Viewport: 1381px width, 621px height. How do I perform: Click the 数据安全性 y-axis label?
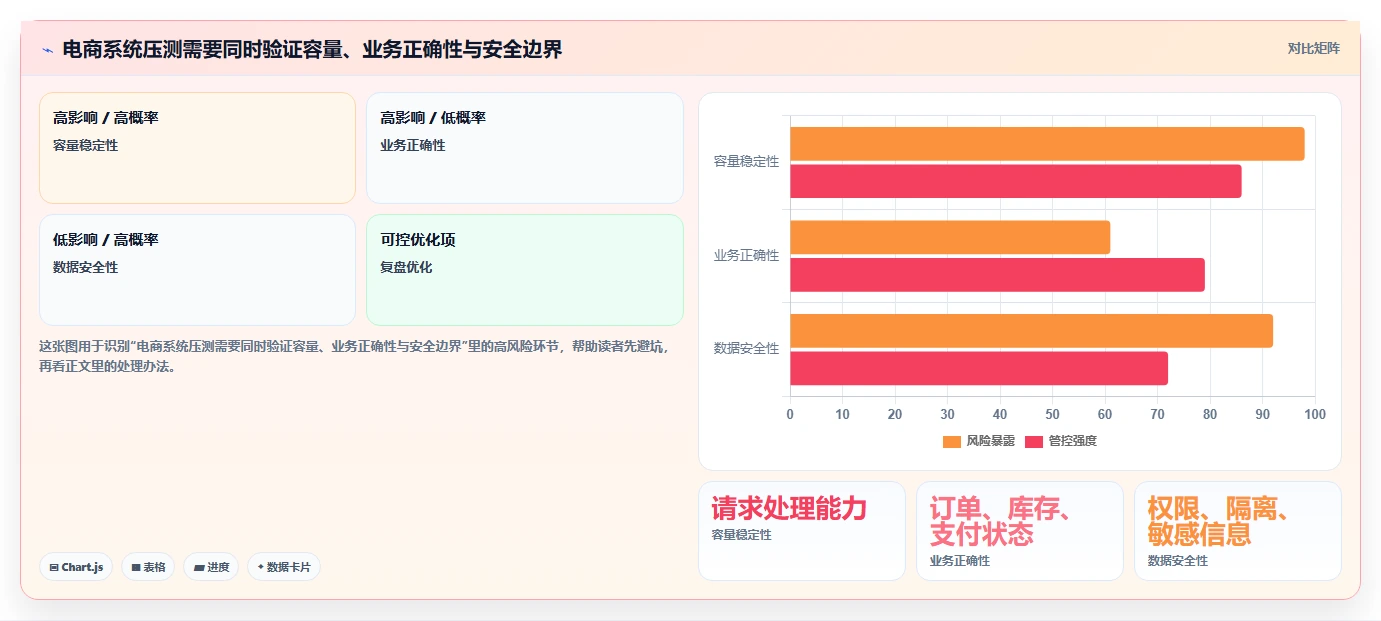pos(746,348)
